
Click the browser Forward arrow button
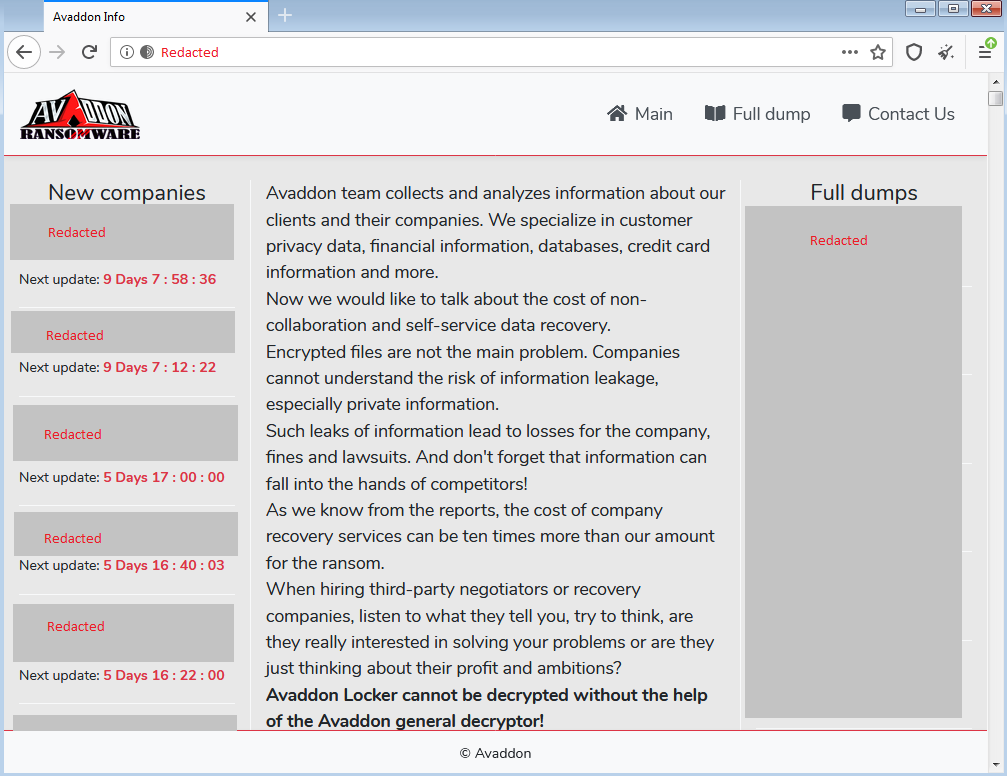click(x=58, y=52)
